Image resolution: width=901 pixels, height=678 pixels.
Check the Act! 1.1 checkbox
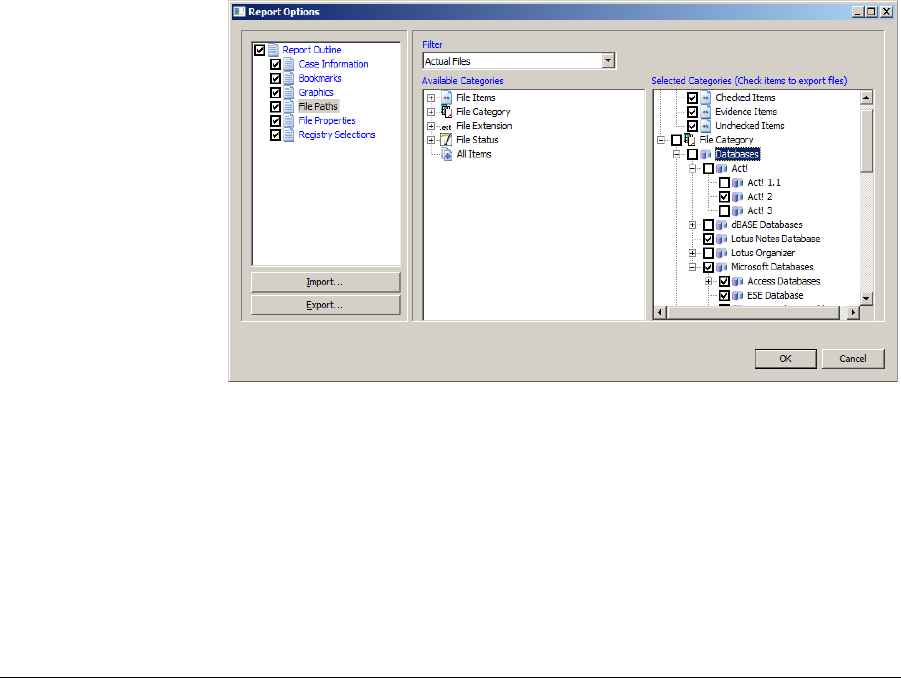pyautogui.click(x=725, y=183)
